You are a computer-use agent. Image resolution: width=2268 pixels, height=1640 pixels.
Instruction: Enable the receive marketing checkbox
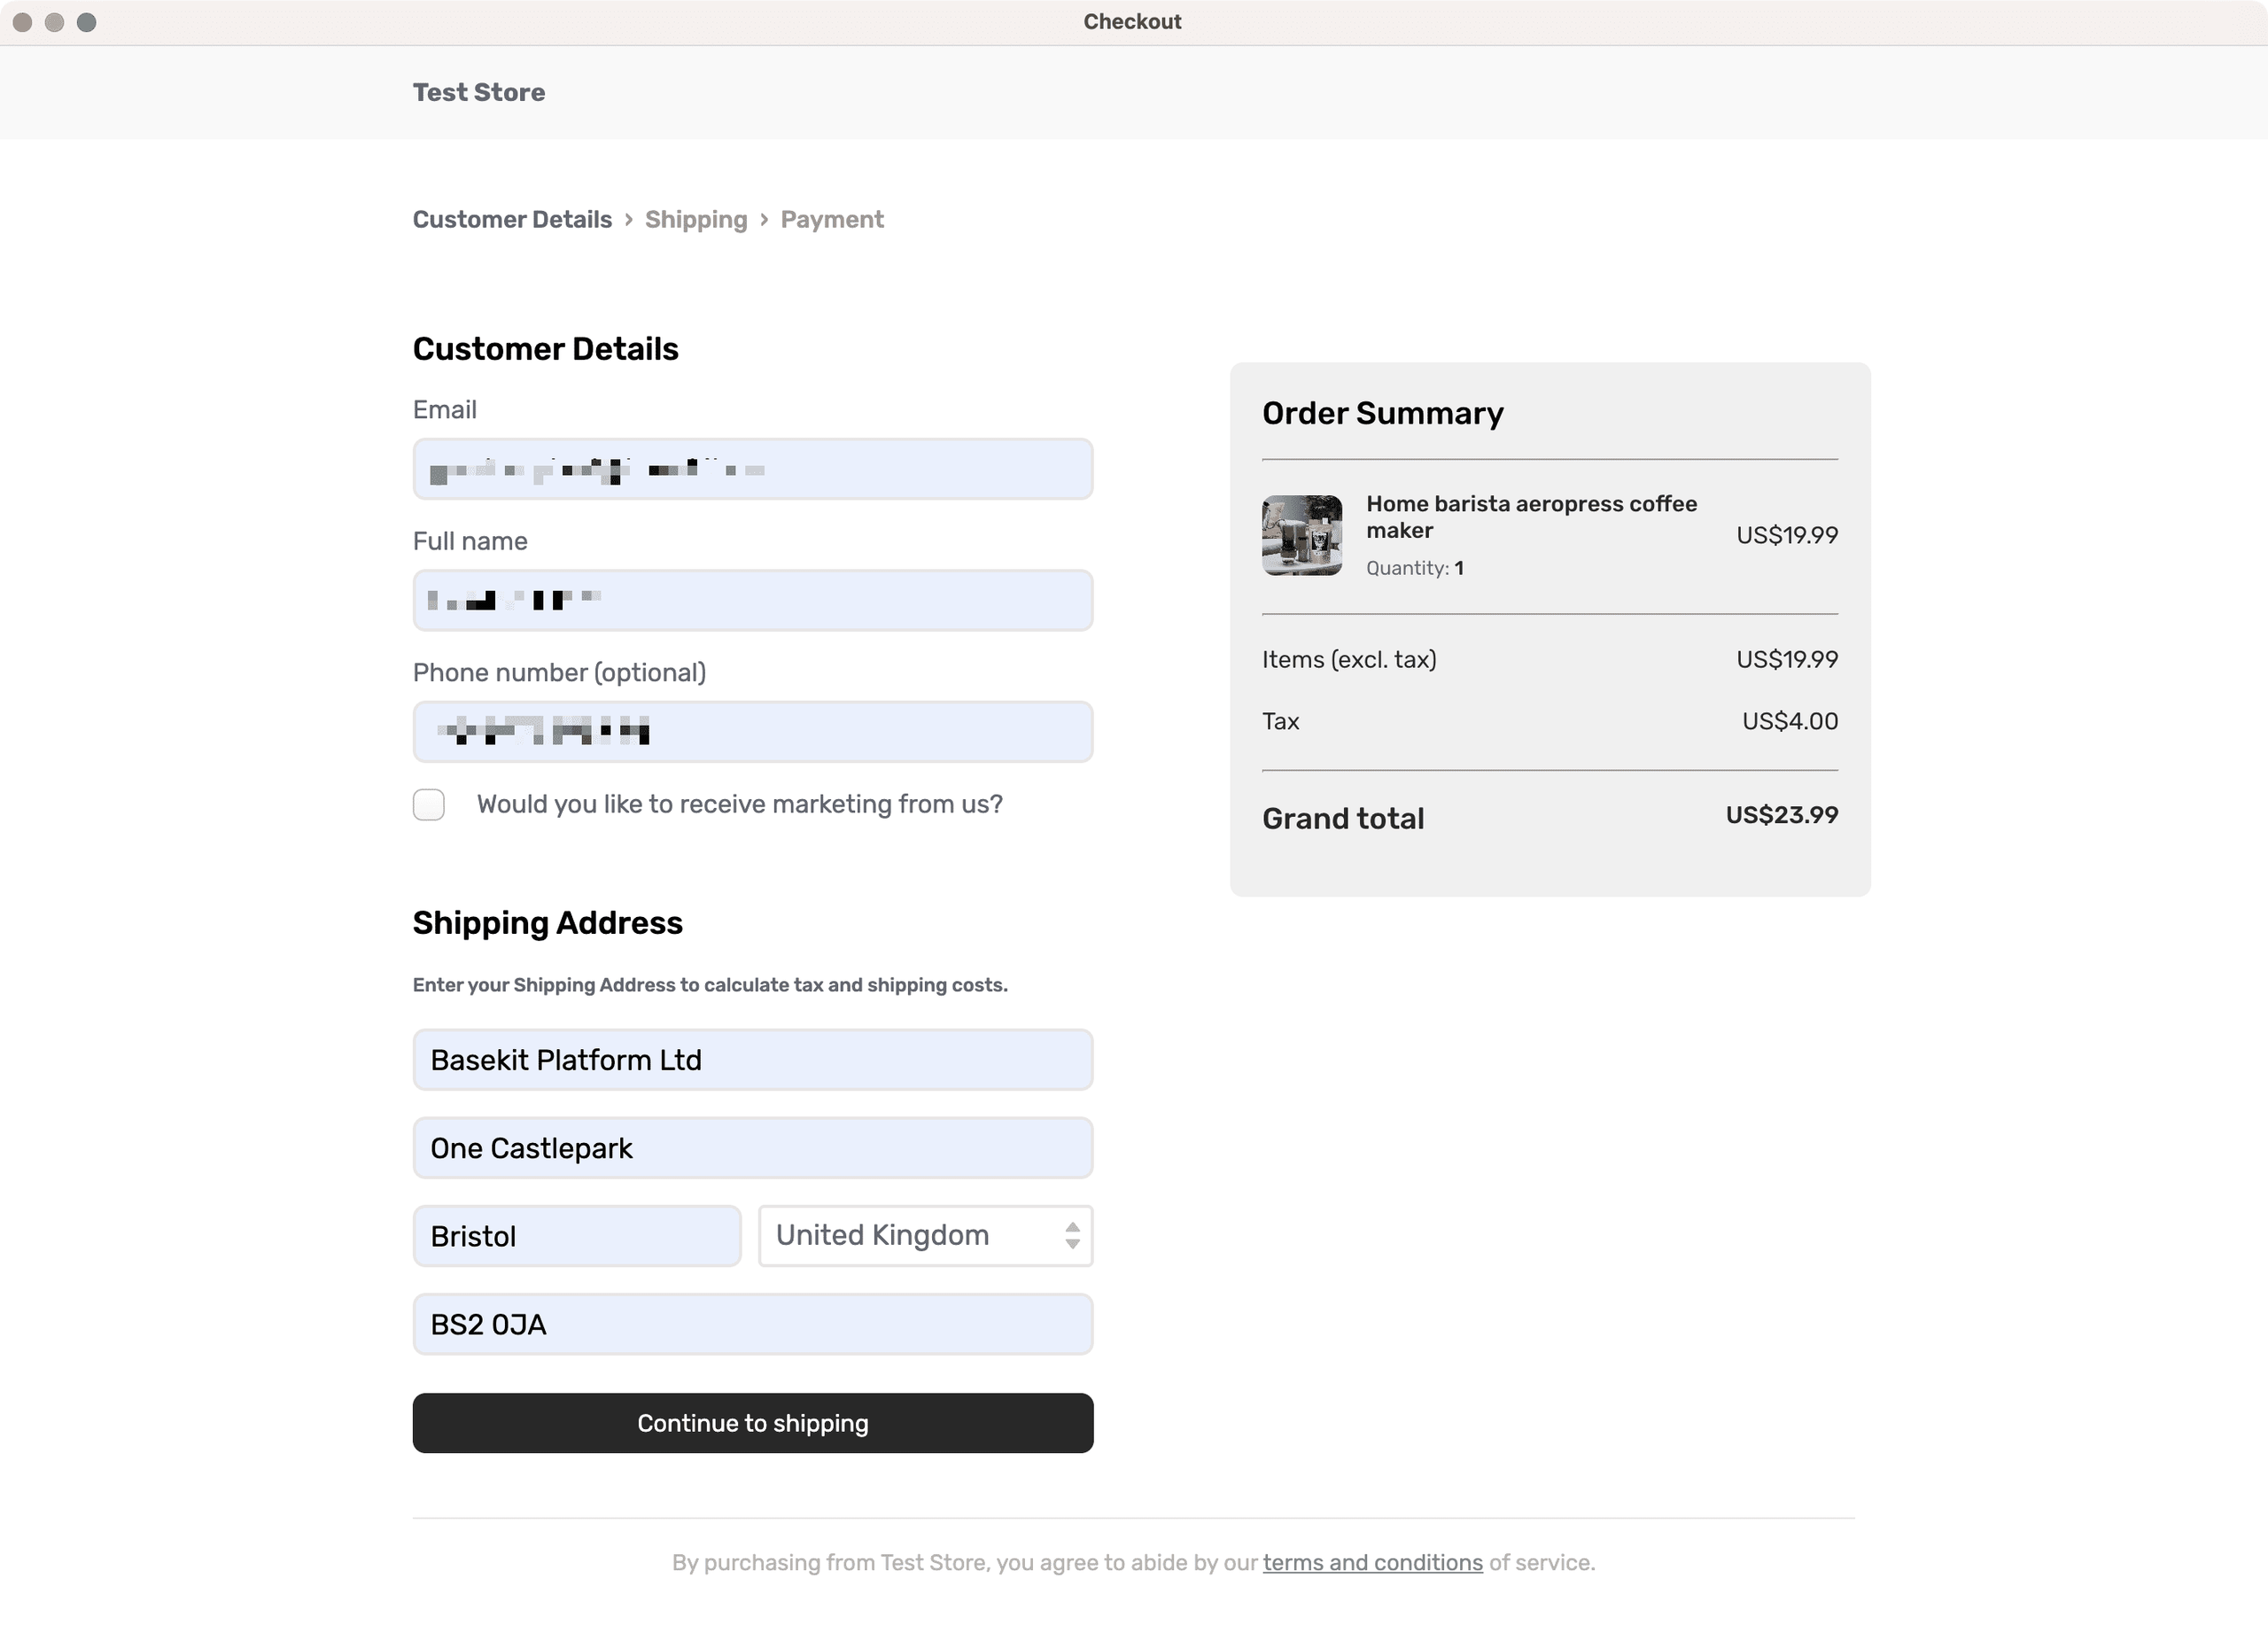(x=428, y=804)
